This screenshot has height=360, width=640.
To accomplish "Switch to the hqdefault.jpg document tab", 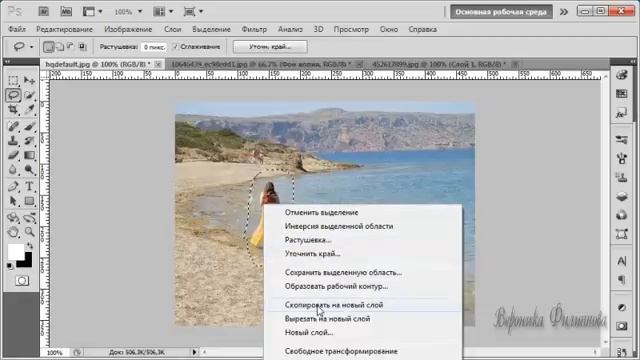I will click(98, 64).
